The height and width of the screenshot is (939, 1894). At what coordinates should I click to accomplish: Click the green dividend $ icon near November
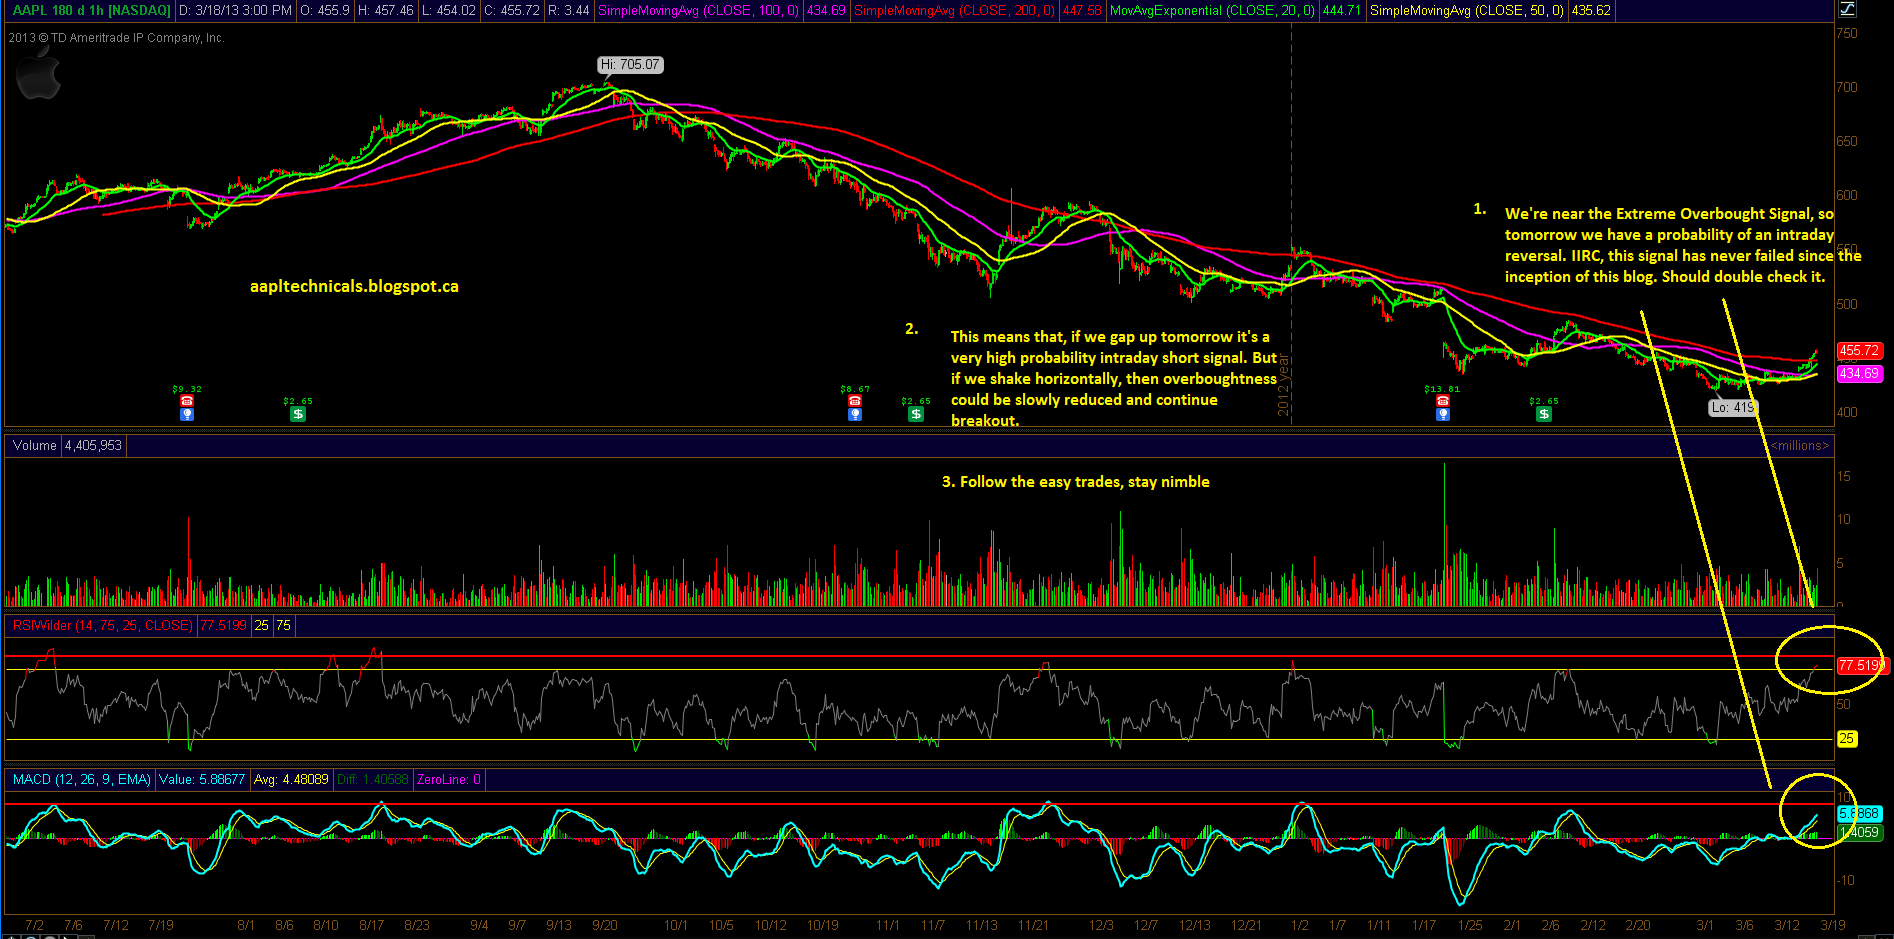[x=916, y=414]
